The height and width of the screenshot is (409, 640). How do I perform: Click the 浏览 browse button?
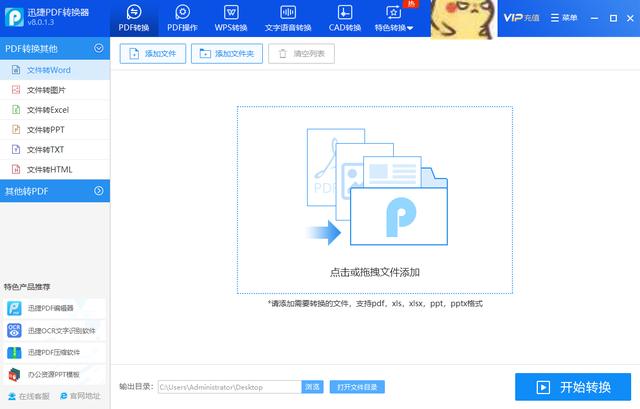[312, 387]
